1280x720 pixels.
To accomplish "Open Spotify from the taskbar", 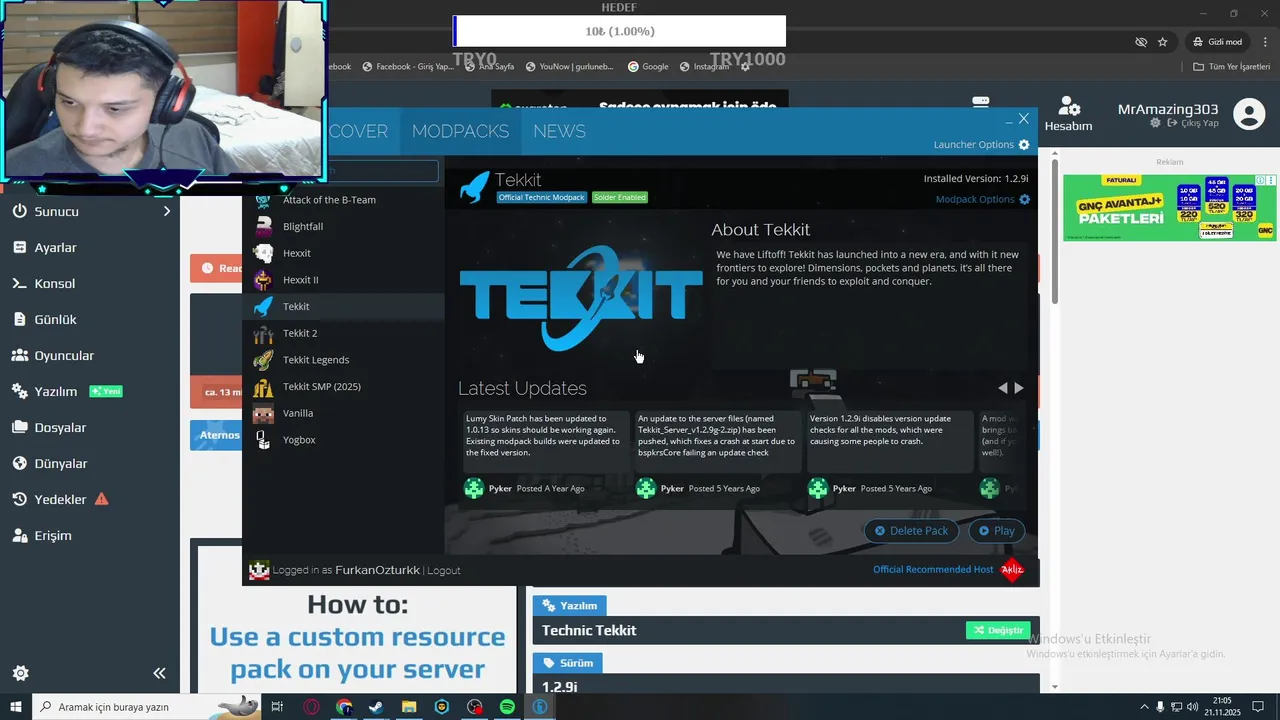I will click(507, 707).
